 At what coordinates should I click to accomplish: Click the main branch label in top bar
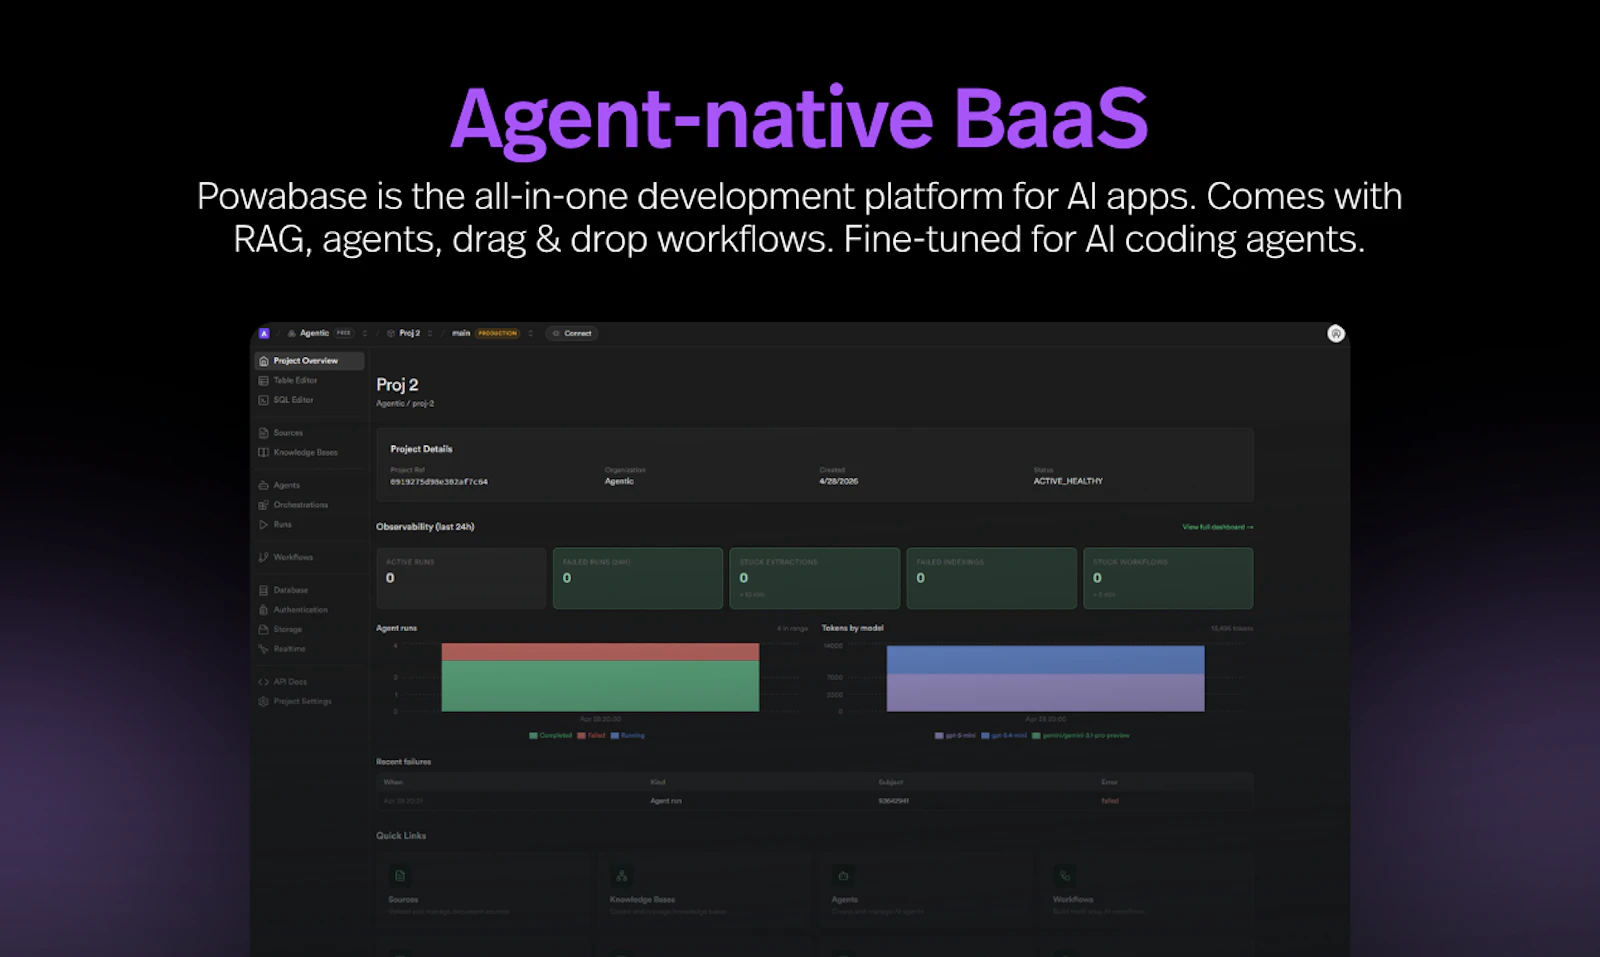point(461,334)
